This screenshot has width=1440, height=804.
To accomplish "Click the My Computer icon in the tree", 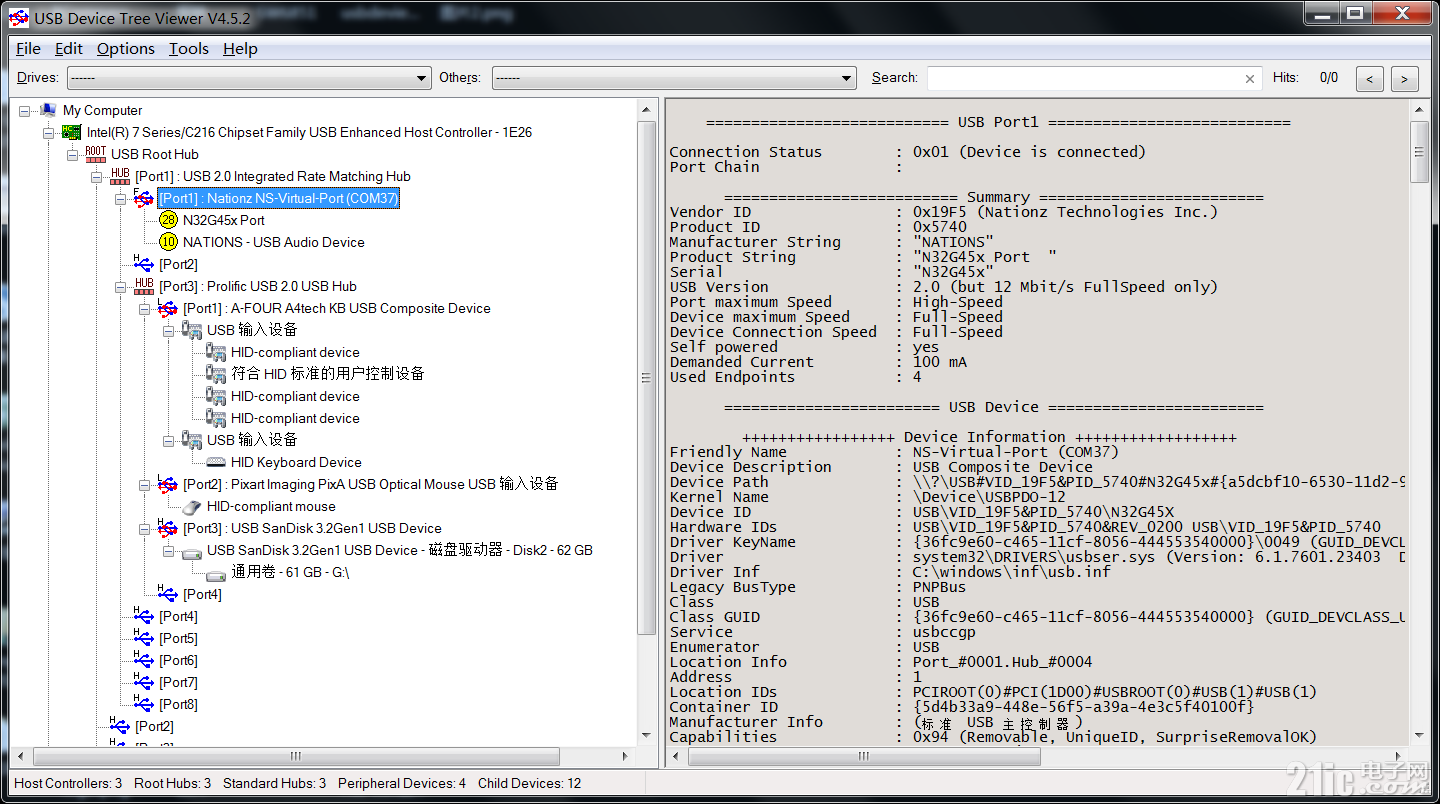I will coord(47,110).
